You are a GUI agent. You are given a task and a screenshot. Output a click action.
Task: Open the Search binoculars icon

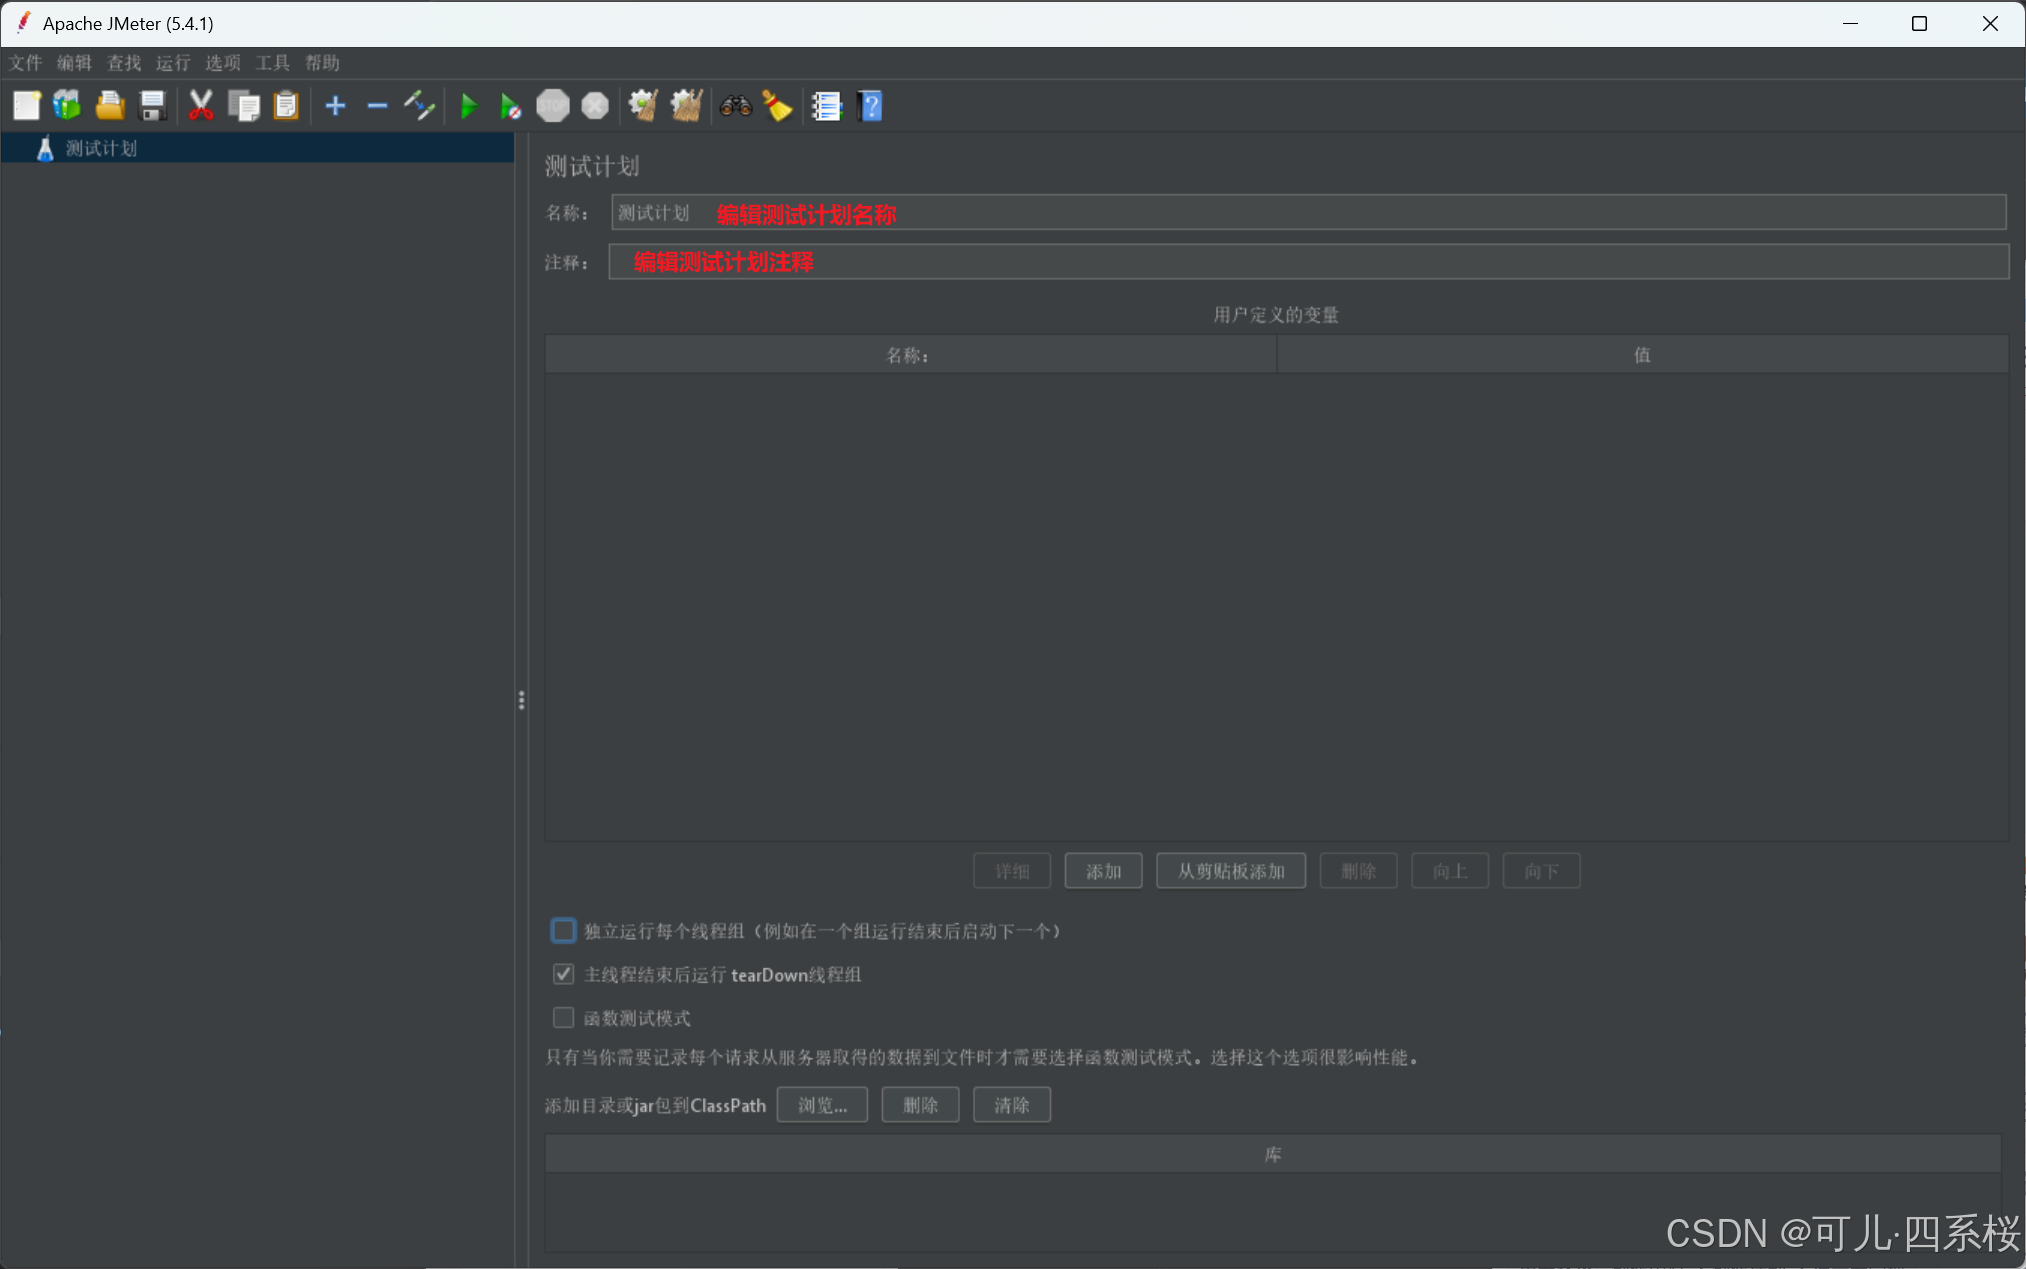[736, 106]
